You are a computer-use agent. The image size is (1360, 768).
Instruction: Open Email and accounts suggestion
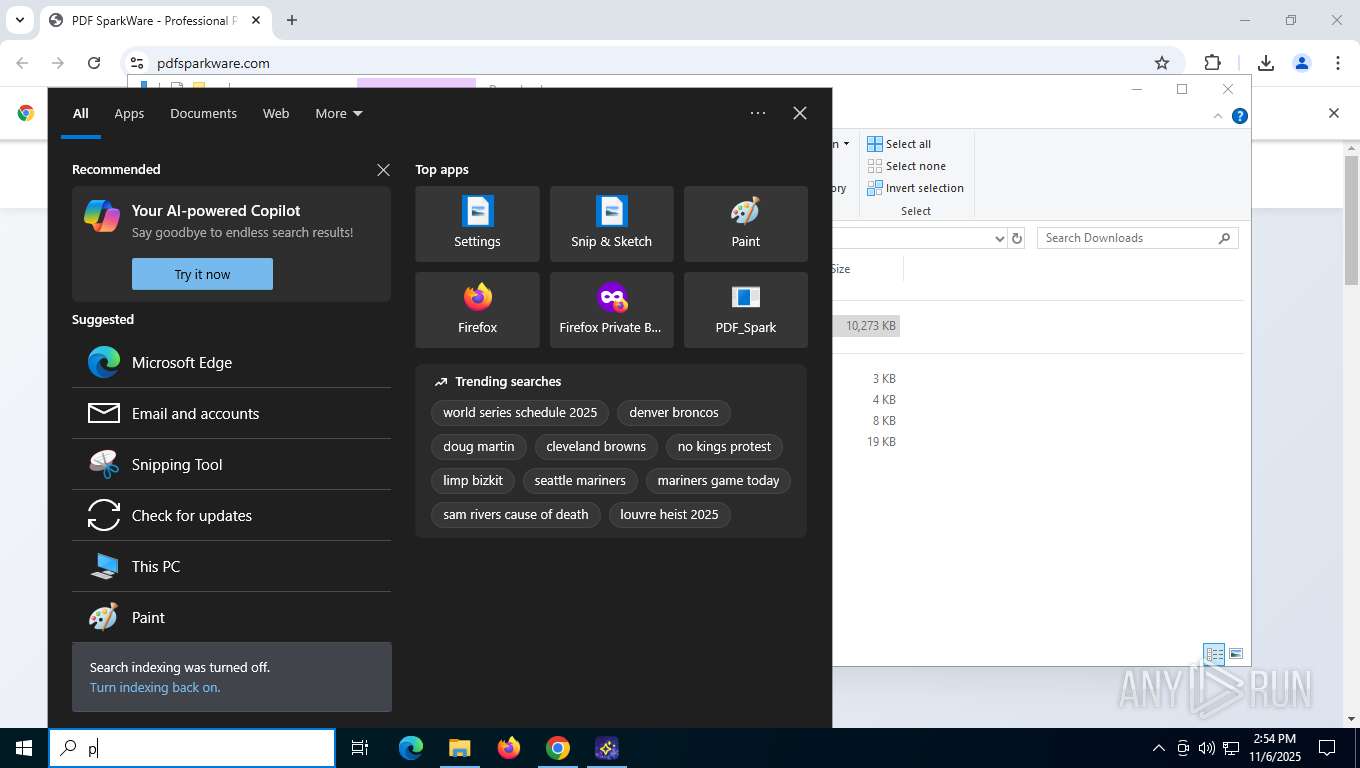(231, 413)
